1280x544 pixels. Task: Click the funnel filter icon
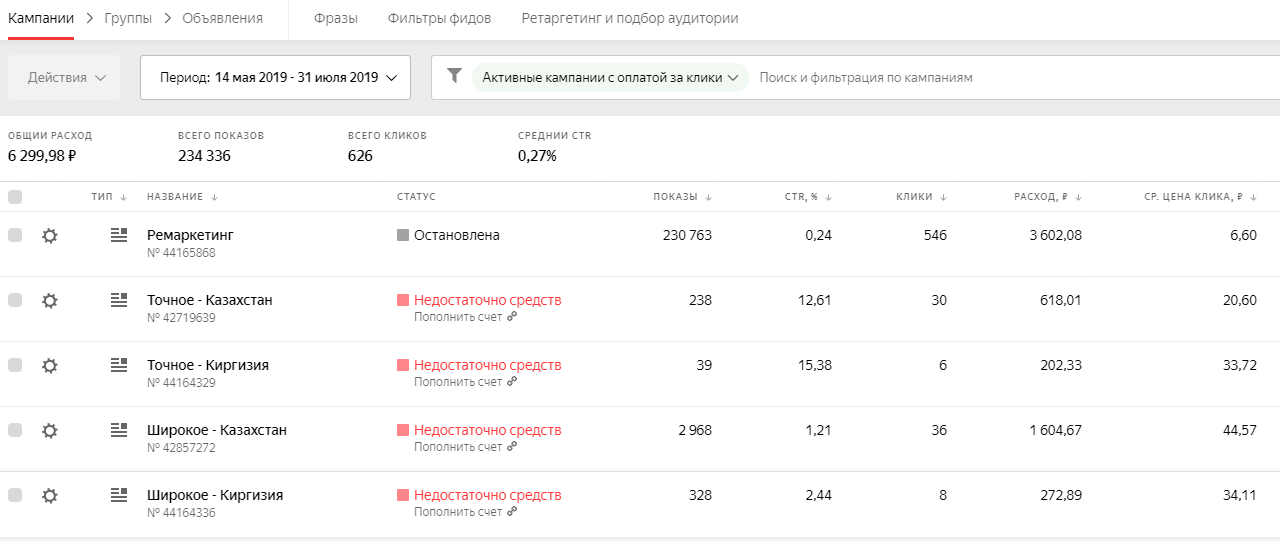point(455,76)
